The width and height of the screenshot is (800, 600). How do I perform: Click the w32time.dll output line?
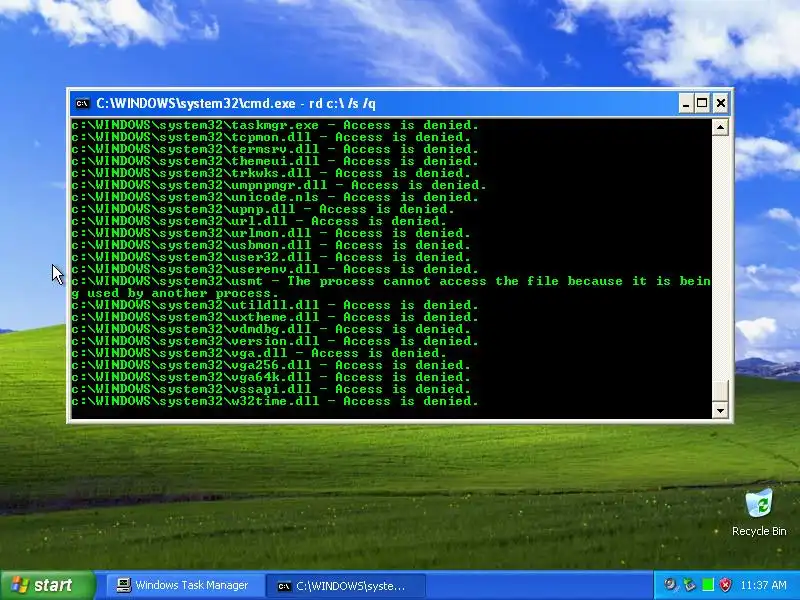(x=275, y=401)
